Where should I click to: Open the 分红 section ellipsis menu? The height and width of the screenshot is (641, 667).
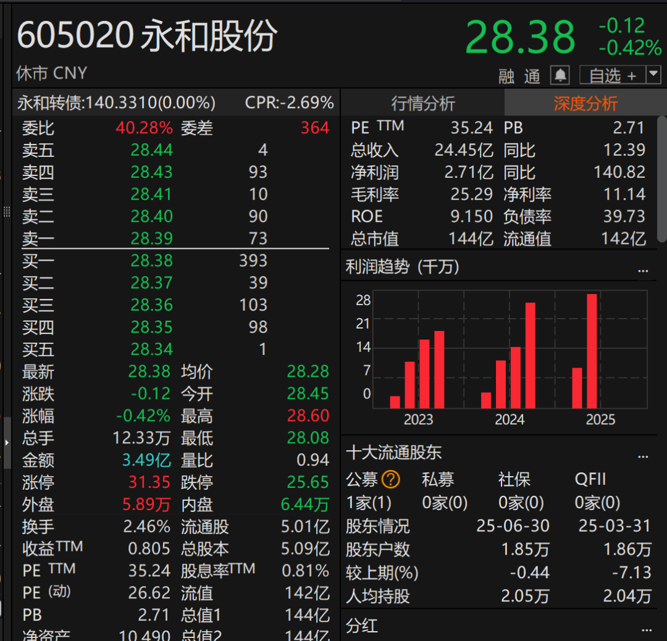click(643, 625)
